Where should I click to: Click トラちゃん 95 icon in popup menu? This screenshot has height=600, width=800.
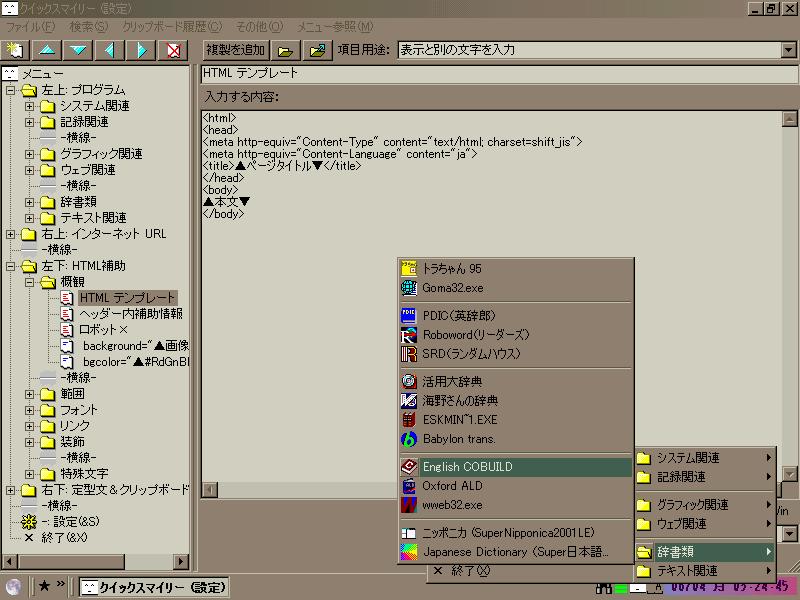click(409, 269)
